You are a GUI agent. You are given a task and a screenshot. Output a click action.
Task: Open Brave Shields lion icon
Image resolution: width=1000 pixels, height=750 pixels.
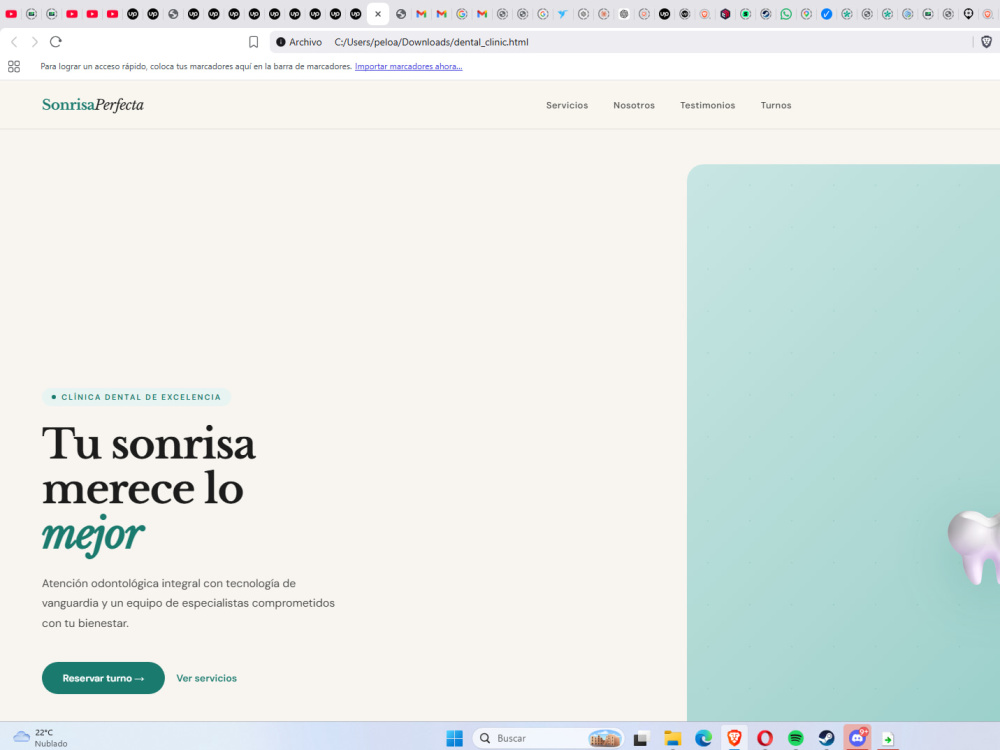[x=986, y=42]
